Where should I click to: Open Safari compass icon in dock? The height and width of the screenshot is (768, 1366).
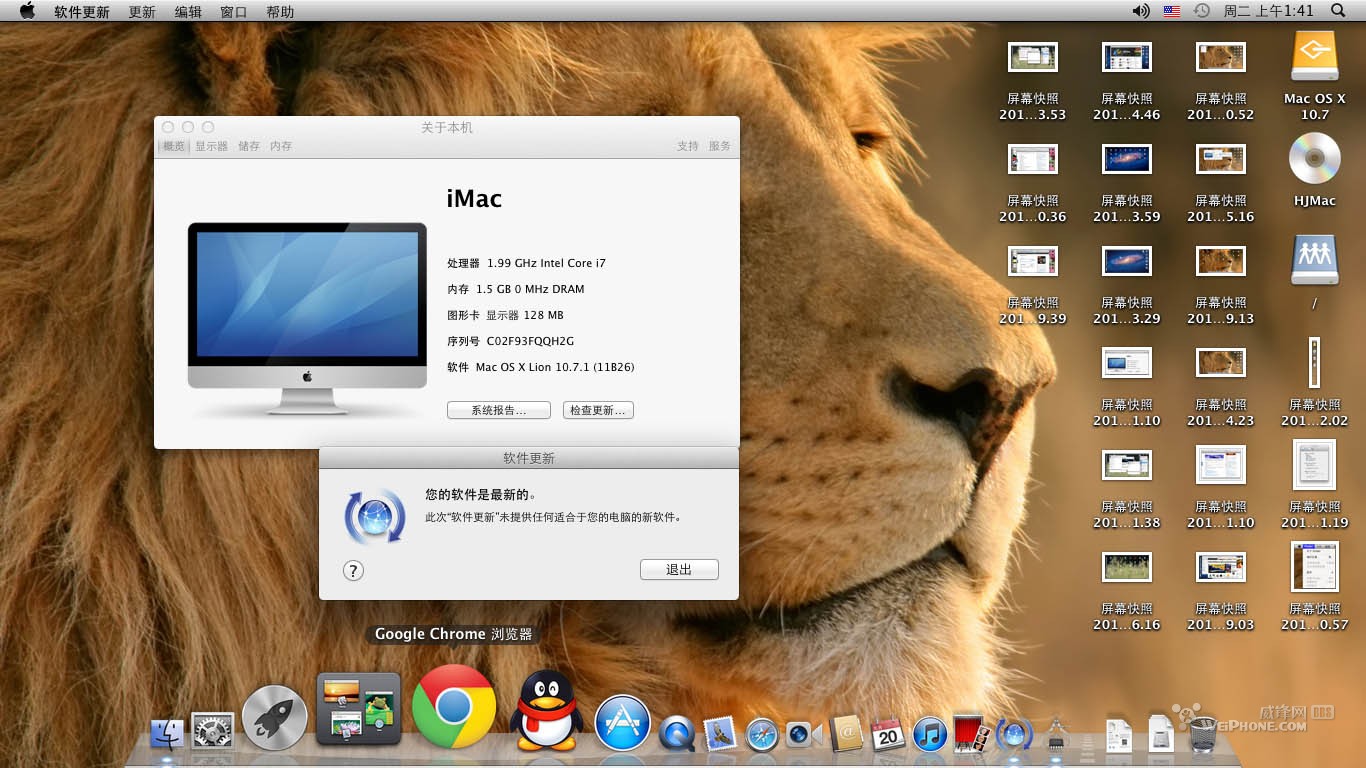tap(762, 735)
